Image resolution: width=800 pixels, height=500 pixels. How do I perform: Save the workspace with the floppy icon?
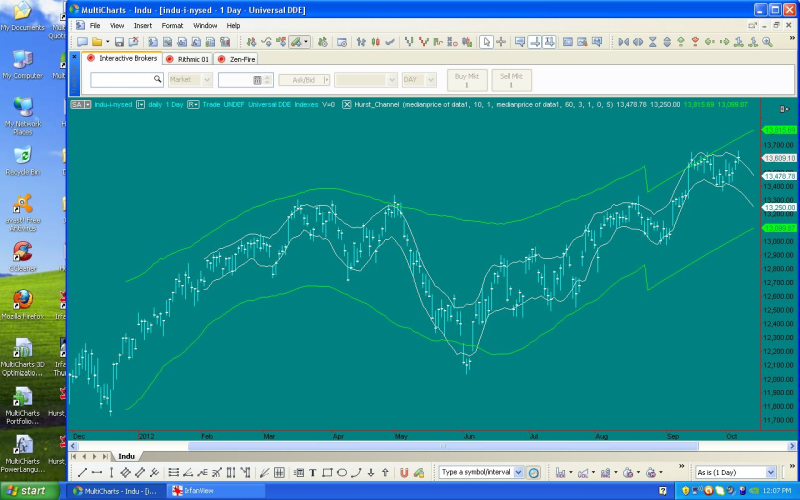[119, 42]
